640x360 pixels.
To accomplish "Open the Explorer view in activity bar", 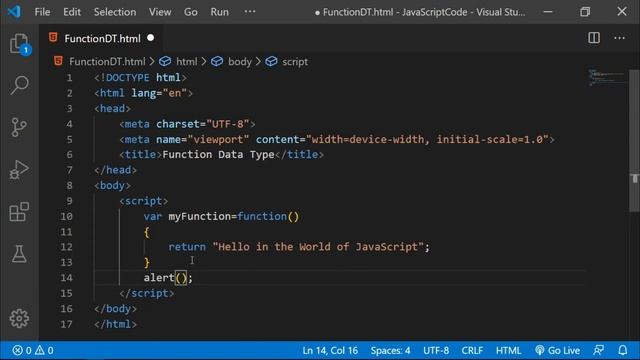I will click(x=19, y=44).
